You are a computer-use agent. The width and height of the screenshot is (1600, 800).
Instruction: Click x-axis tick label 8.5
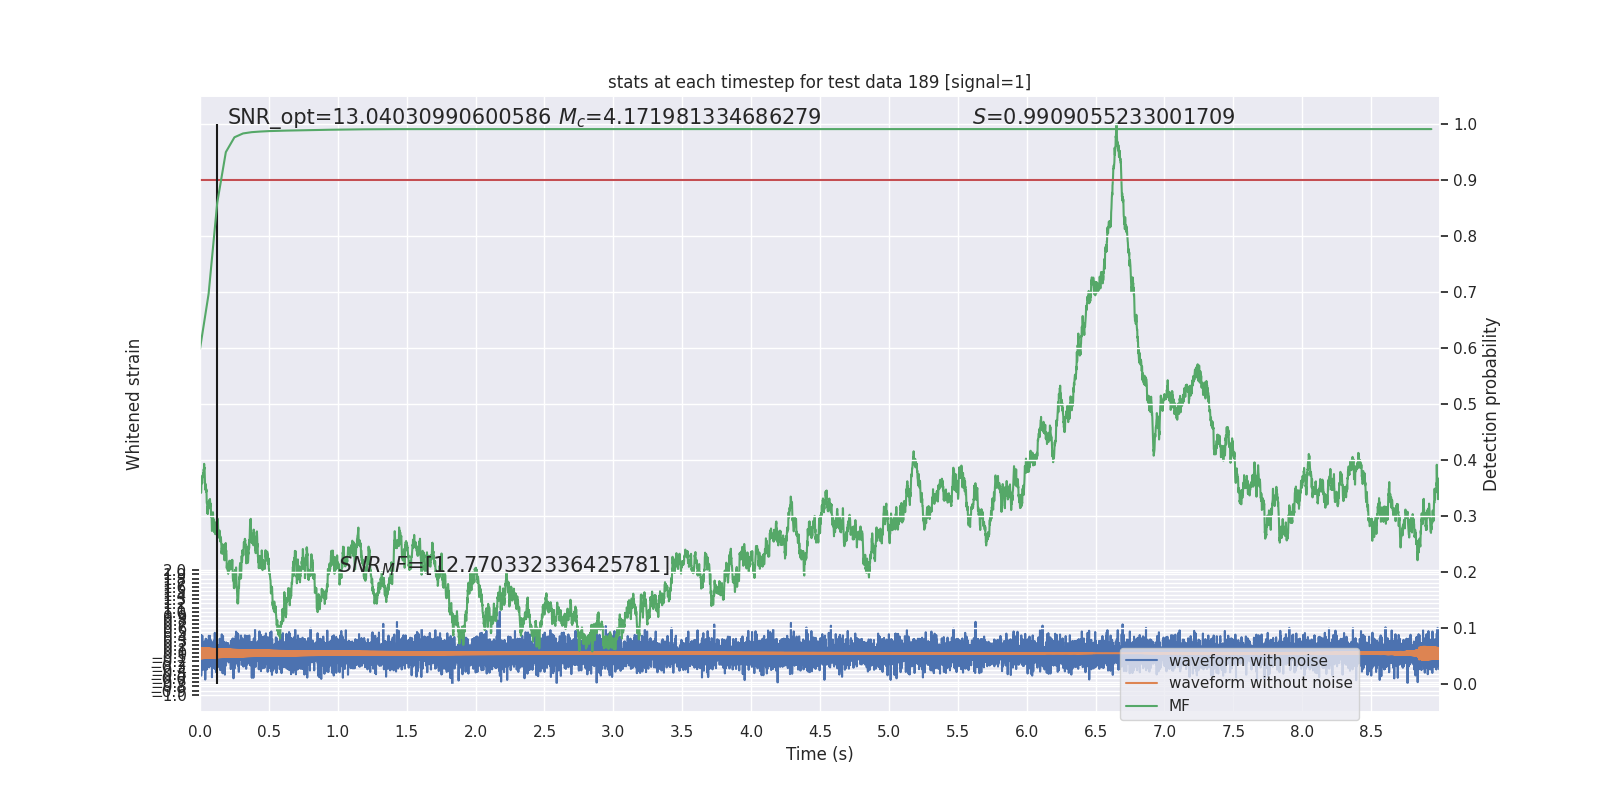coord(1371,732)
